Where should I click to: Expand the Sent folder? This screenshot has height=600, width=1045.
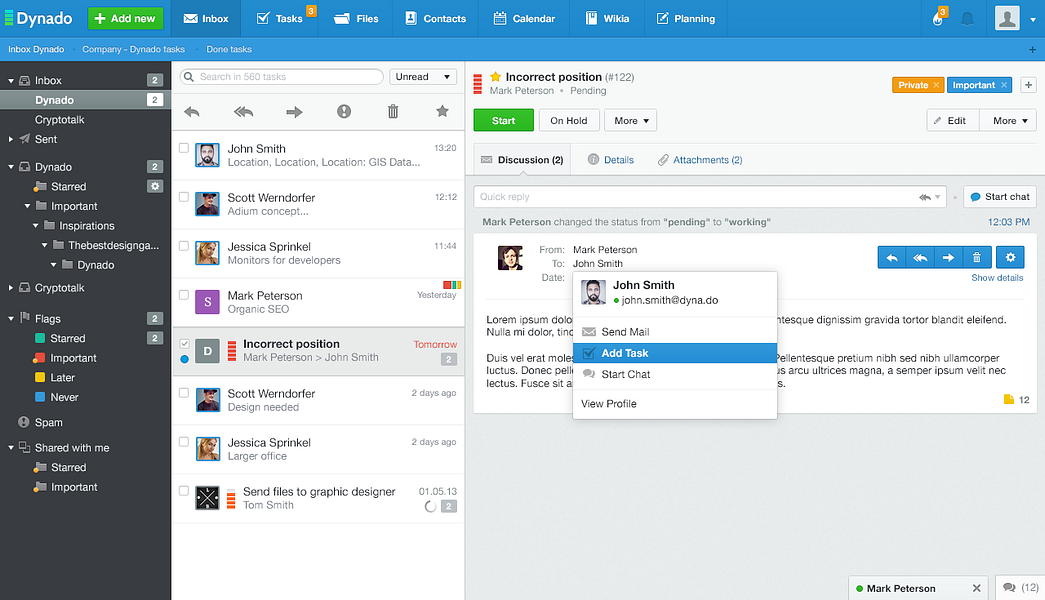click(x=11, y=139)
